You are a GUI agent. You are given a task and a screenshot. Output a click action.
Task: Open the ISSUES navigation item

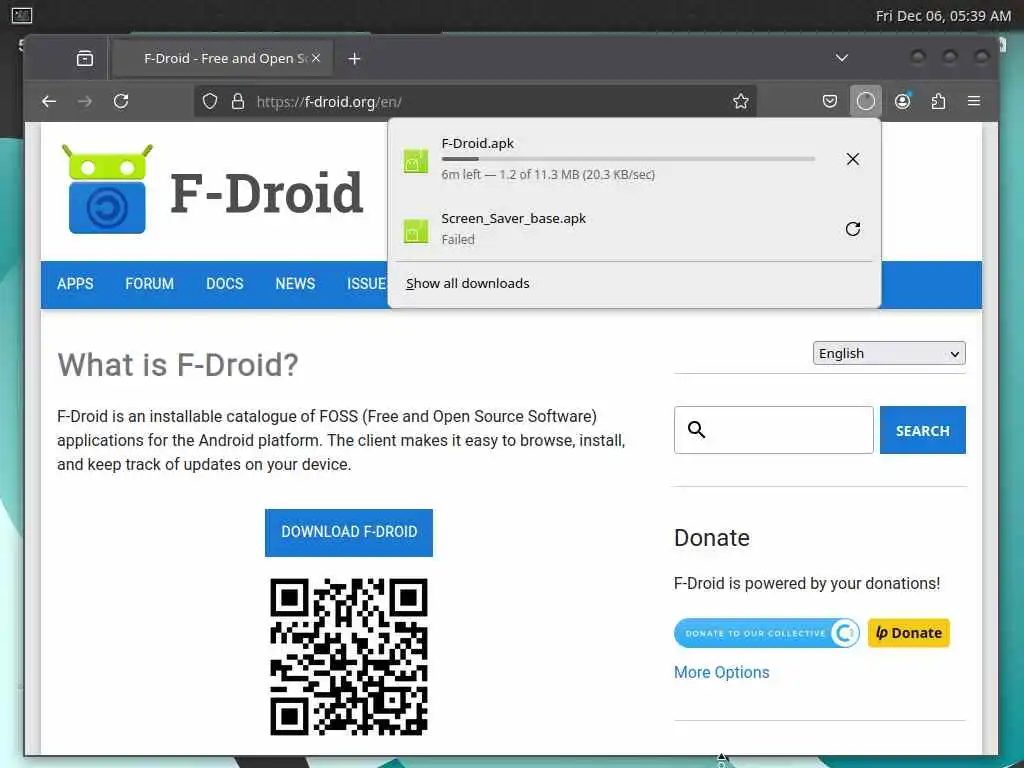pos(367,284)
